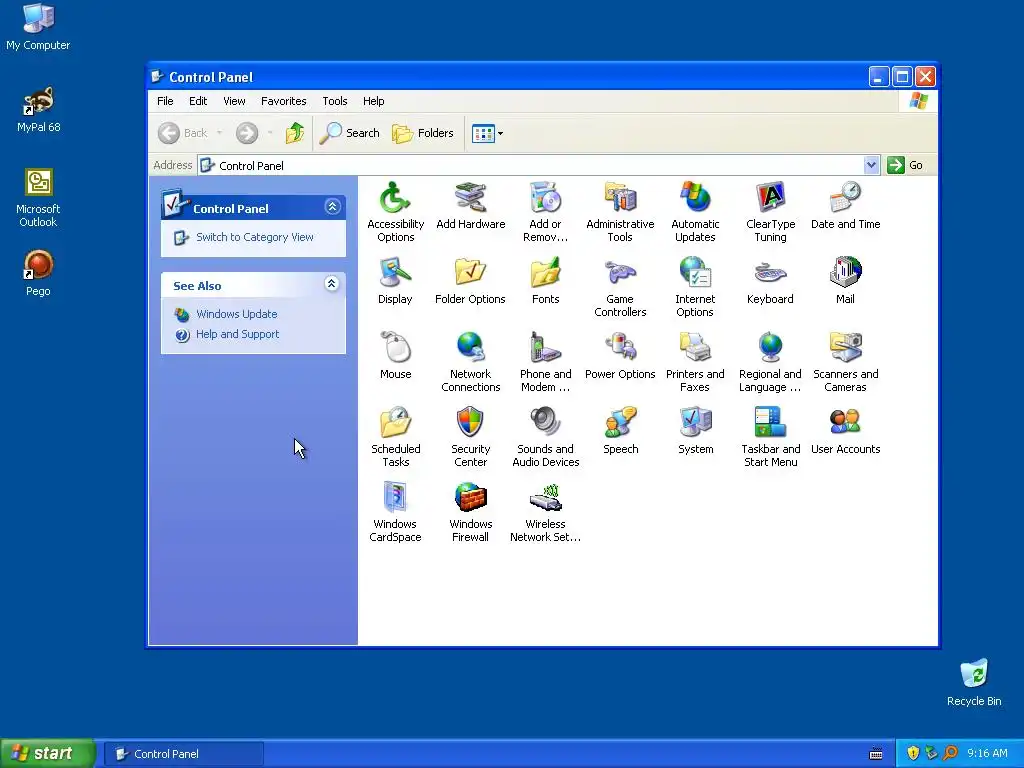1024x768 pixels.
Task: Select Add or Remove Programs icon
Action: [x=545, y=198]
